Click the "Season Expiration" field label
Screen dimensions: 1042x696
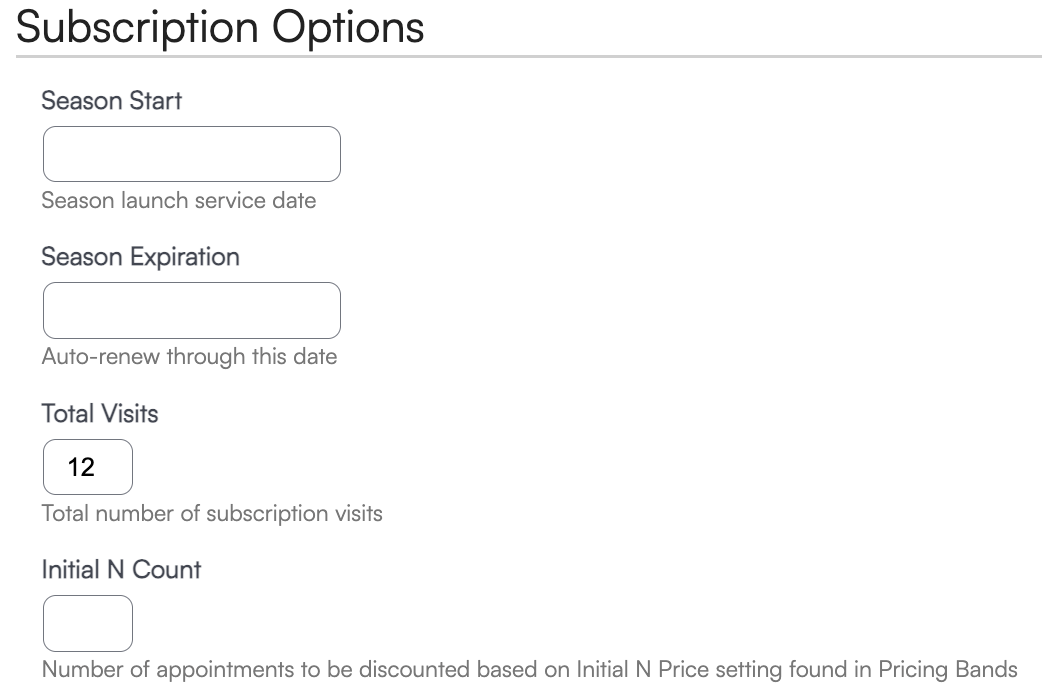tap(140, 257)
